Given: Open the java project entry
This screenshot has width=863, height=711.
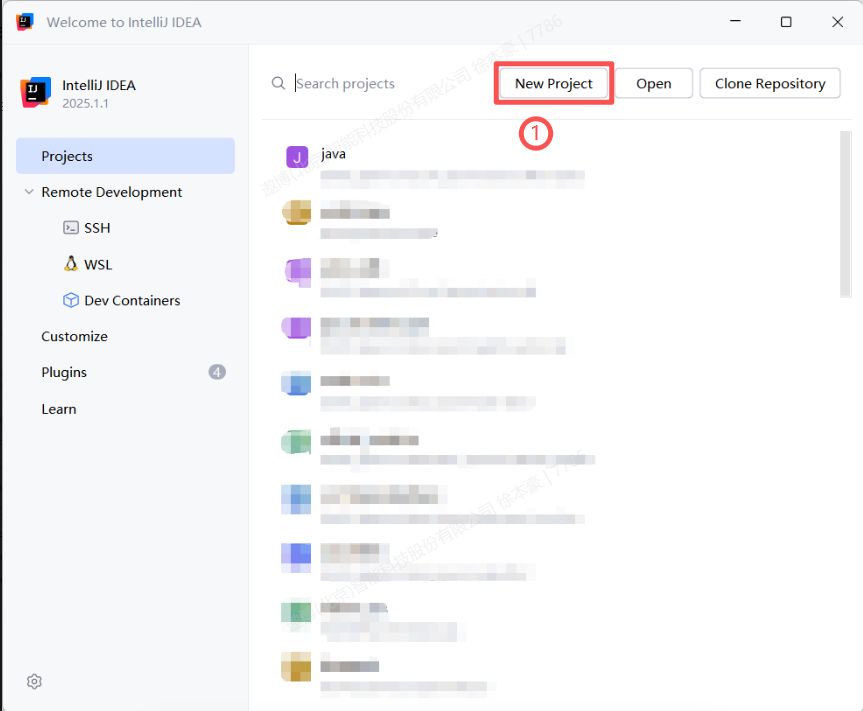Looking at the screenshot, I should click(450, 165).
